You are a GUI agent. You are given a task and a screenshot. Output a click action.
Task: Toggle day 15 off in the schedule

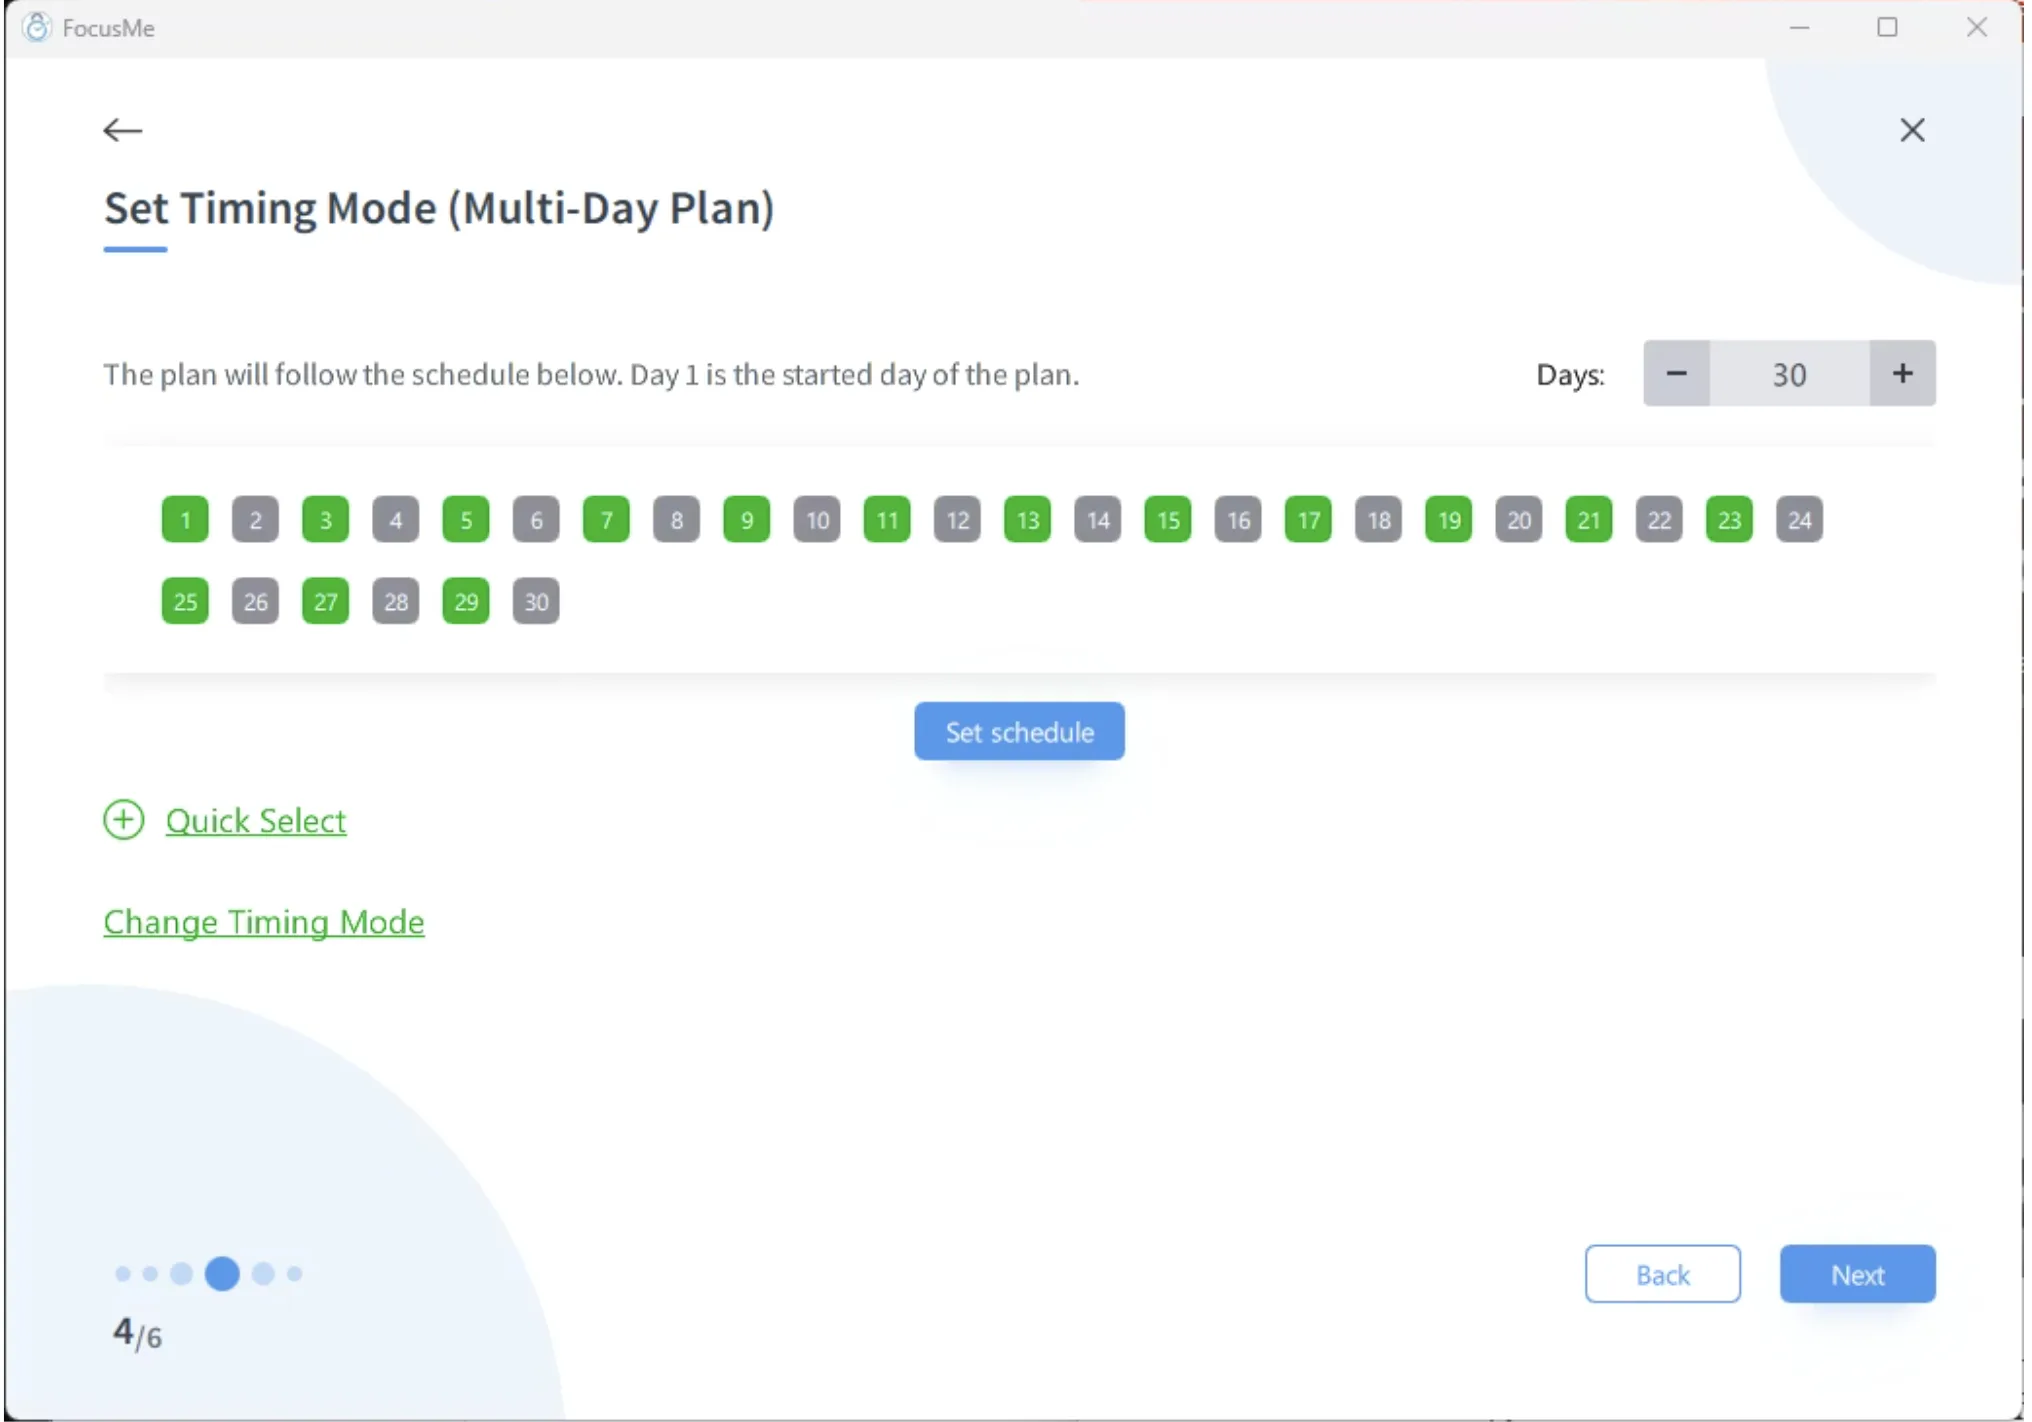(x=1167, y=519)
